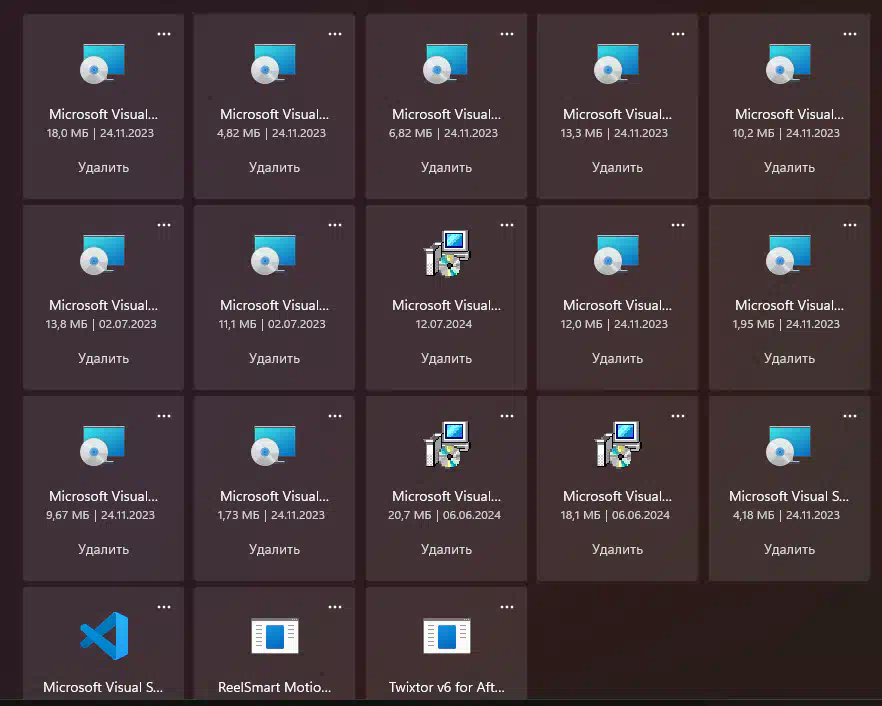Screen dimensions: 882x706
Task: Show more options for the 1,73 МБ app
Action: pos(335,416)
